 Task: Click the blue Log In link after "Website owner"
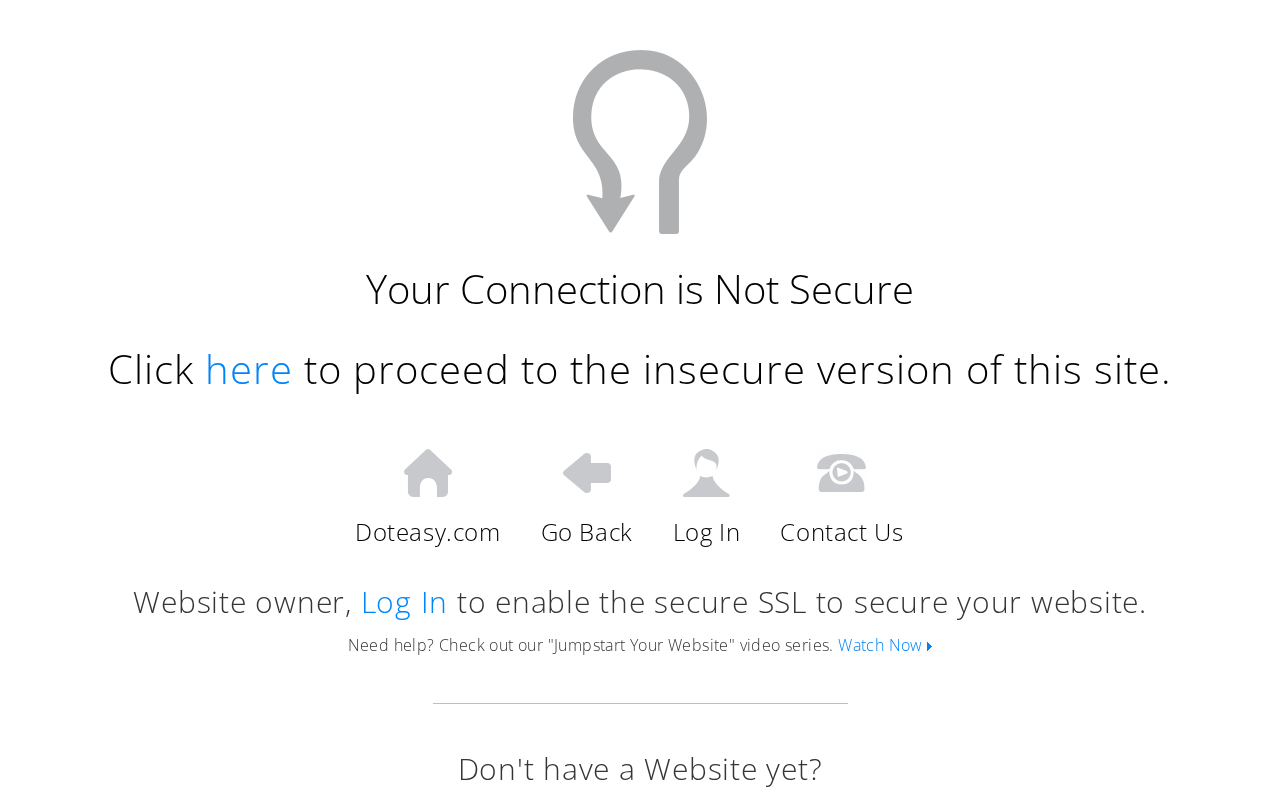pyautogui.click(x=404, y=602)
